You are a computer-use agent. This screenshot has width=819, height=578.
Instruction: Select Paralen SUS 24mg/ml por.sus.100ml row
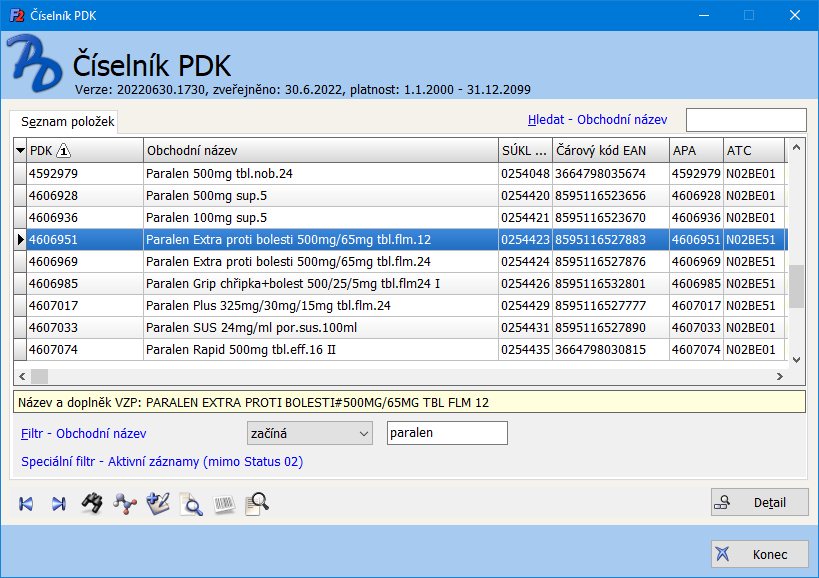pos(401,327)
